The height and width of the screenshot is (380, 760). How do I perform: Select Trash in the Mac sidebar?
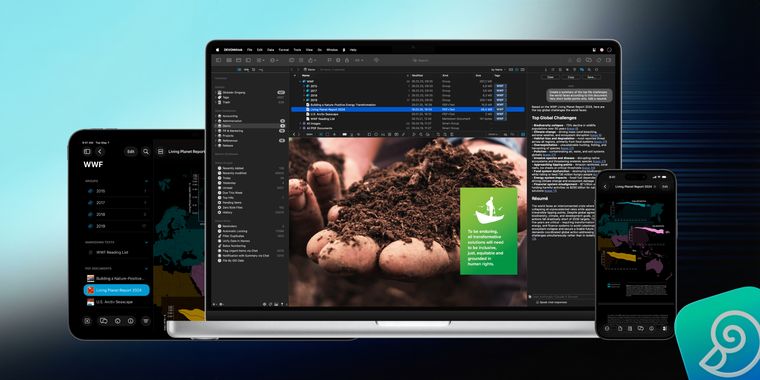click(250, 102)
